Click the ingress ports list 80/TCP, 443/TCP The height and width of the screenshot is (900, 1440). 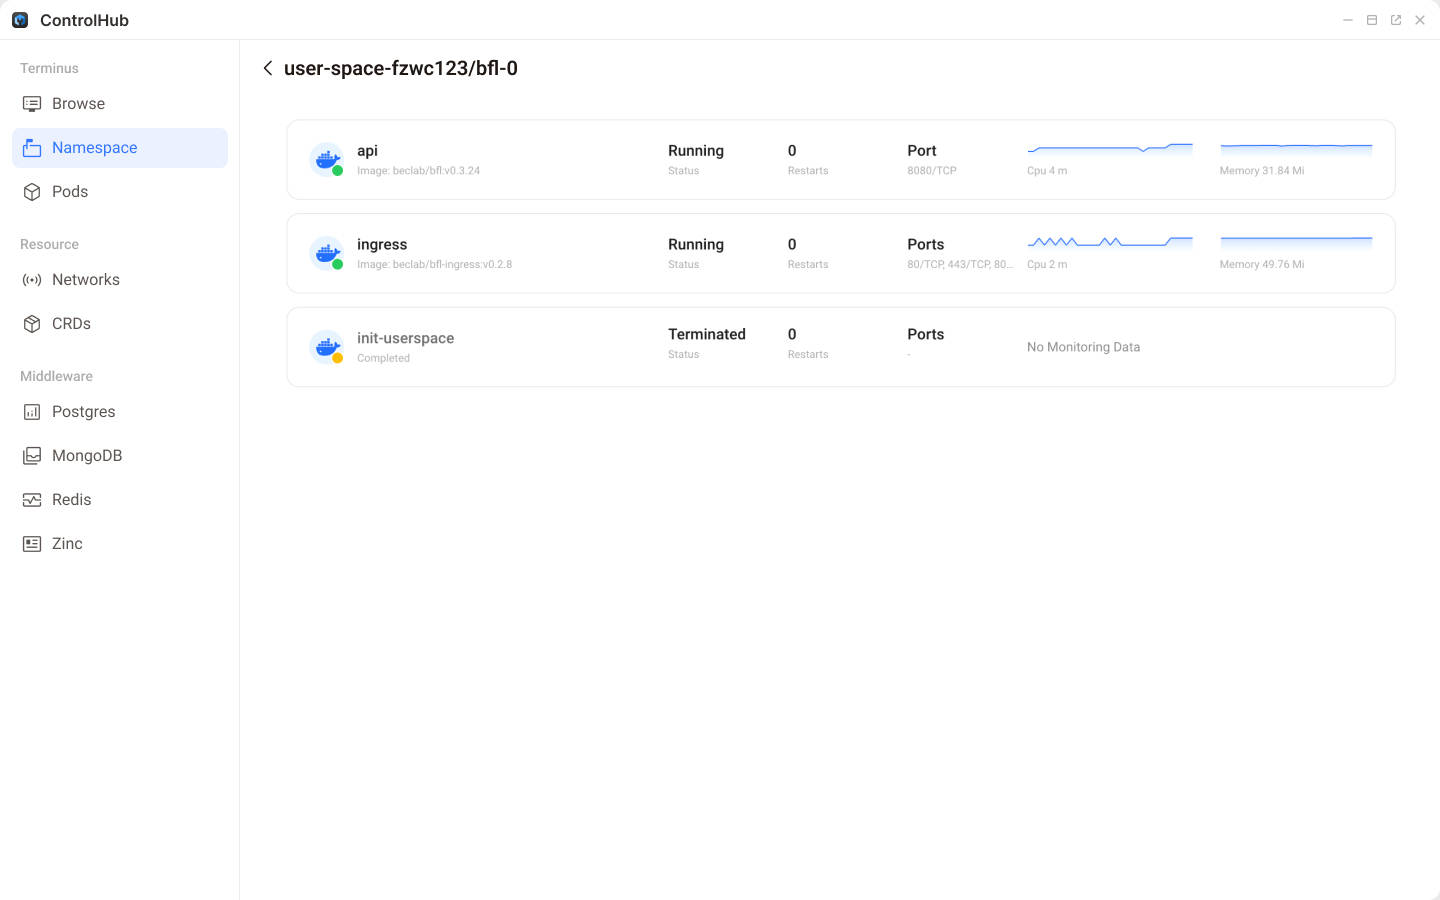click(x=960, y=265)
